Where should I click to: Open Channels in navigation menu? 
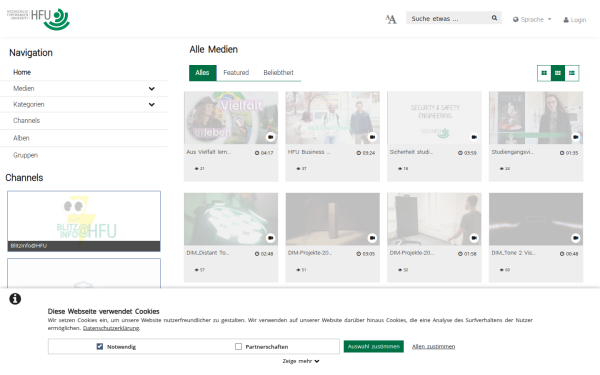(x=26, y=121)
